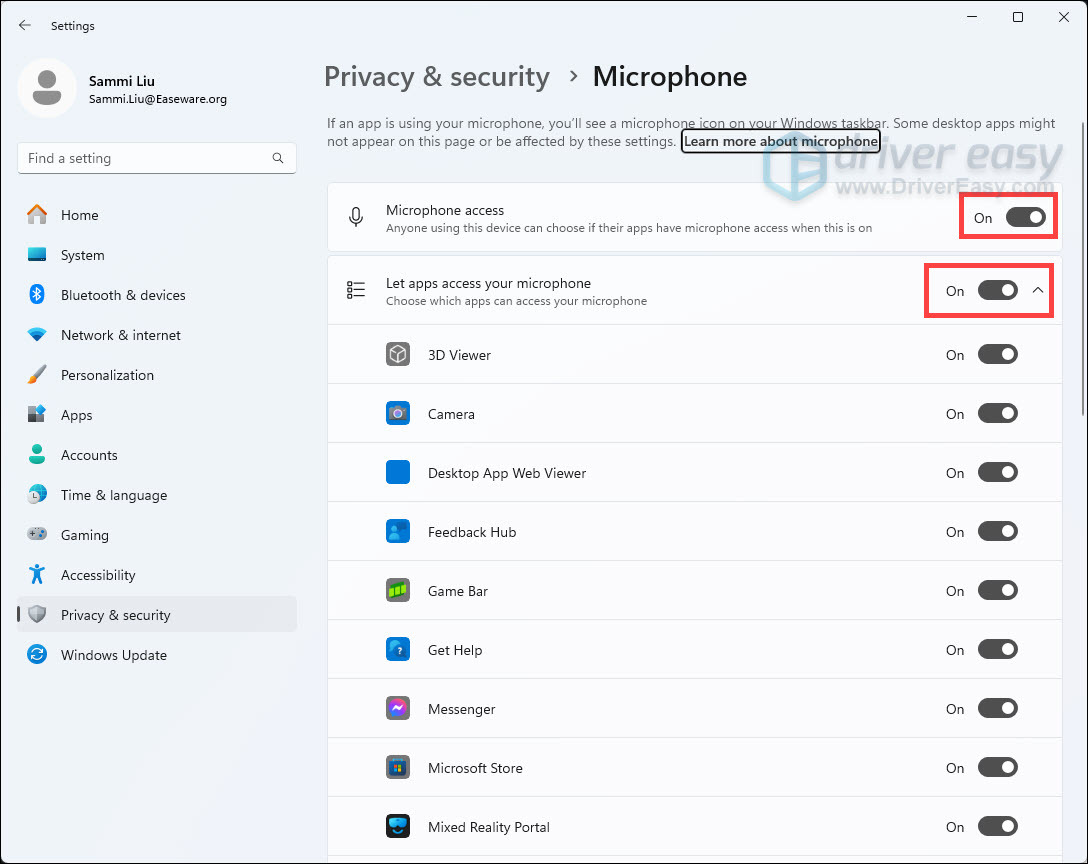Turn off the Microphone access toggle

click(1026, 217)
